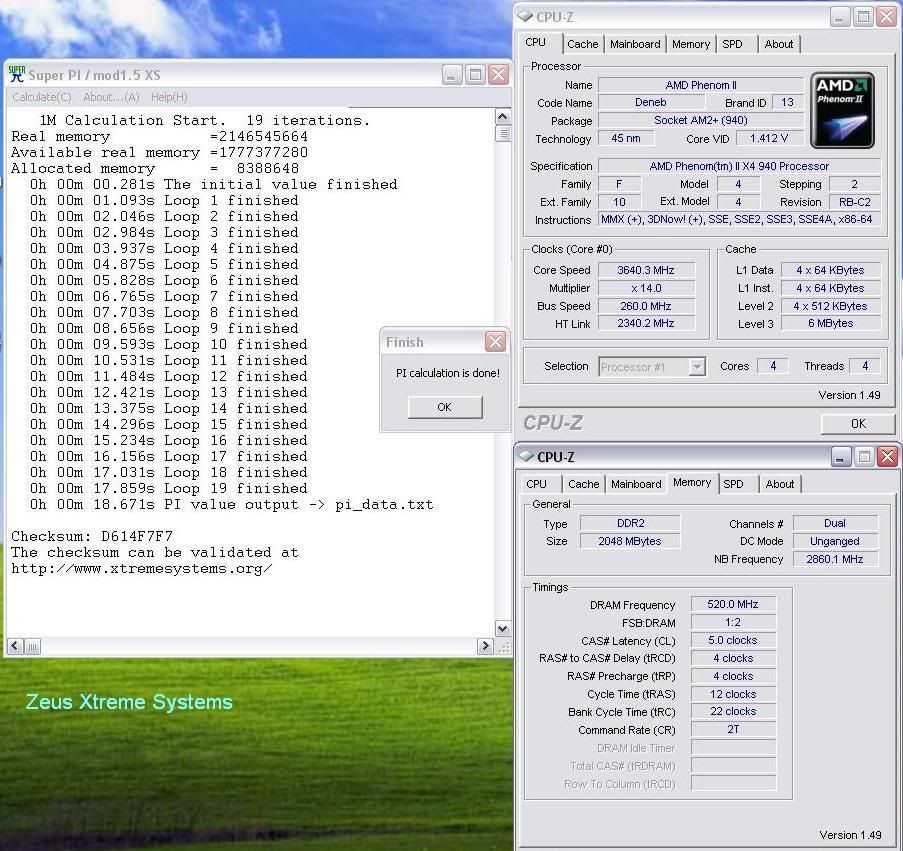Click the http://www.xtremesystems.org/ text line
903x851 pixels.
[x=142, y=569]
